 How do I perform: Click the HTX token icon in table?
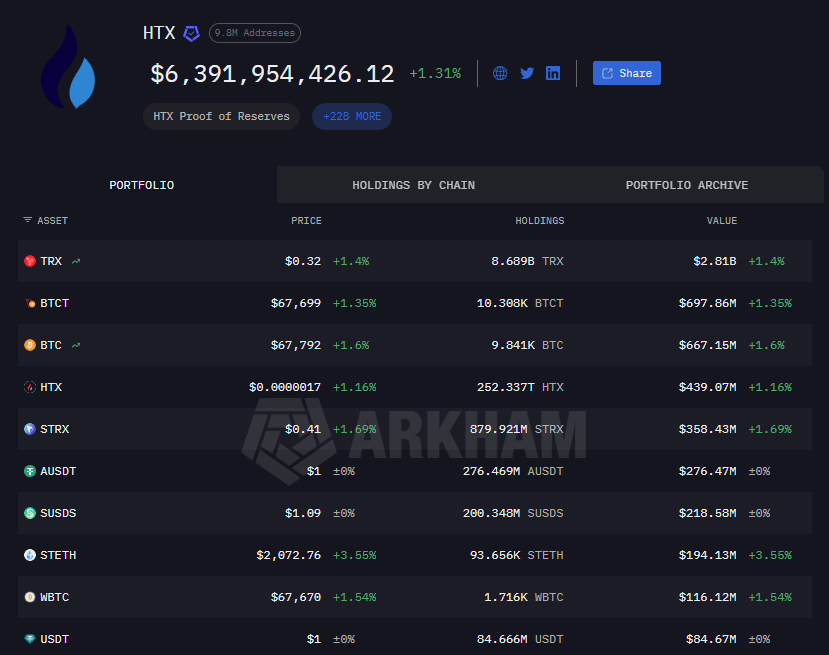coord(30,387)
